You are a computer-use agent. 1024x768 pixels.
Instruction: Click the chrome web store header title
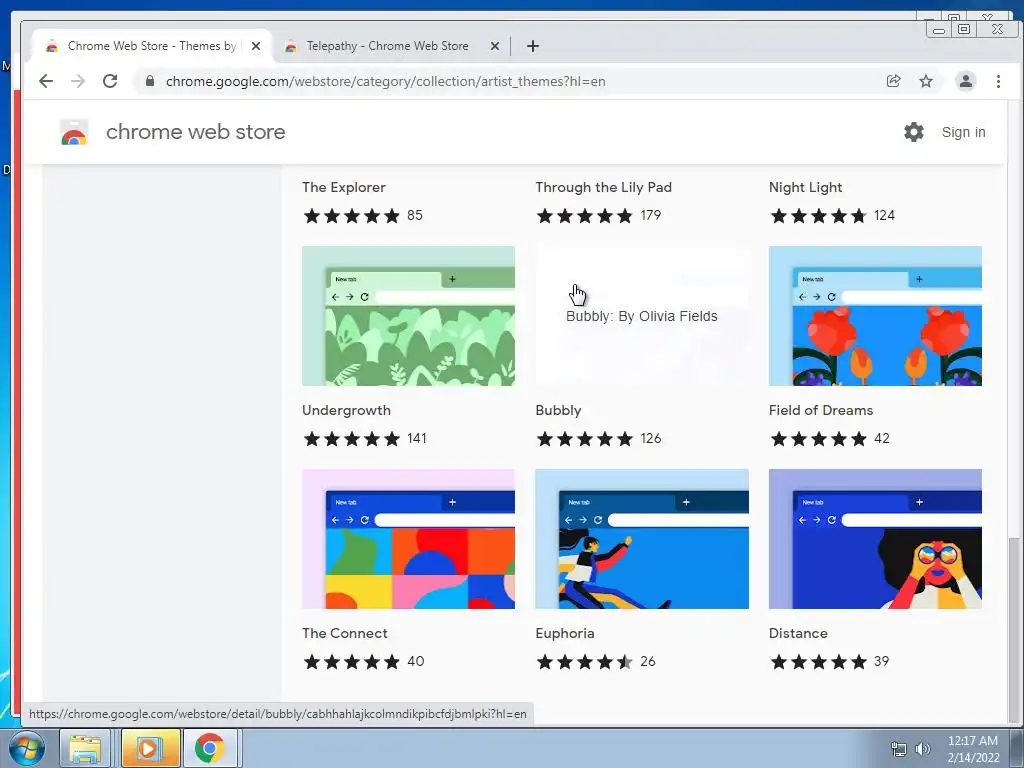[195, 132]
